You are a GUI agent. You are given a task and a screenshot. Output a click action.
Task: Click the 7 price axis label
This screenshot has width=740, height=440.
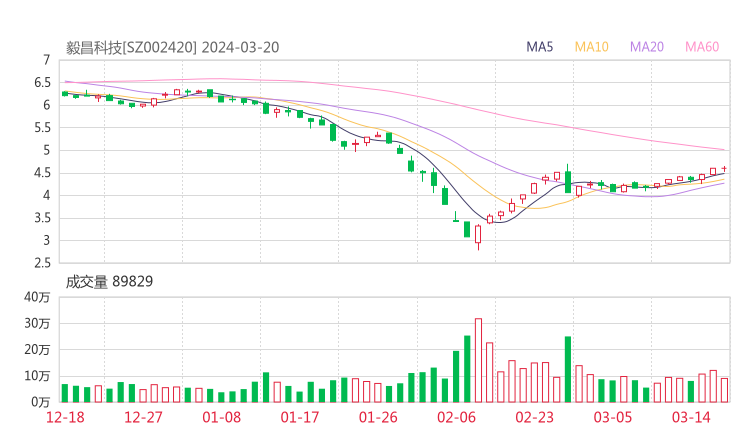[x=46, y=60]
